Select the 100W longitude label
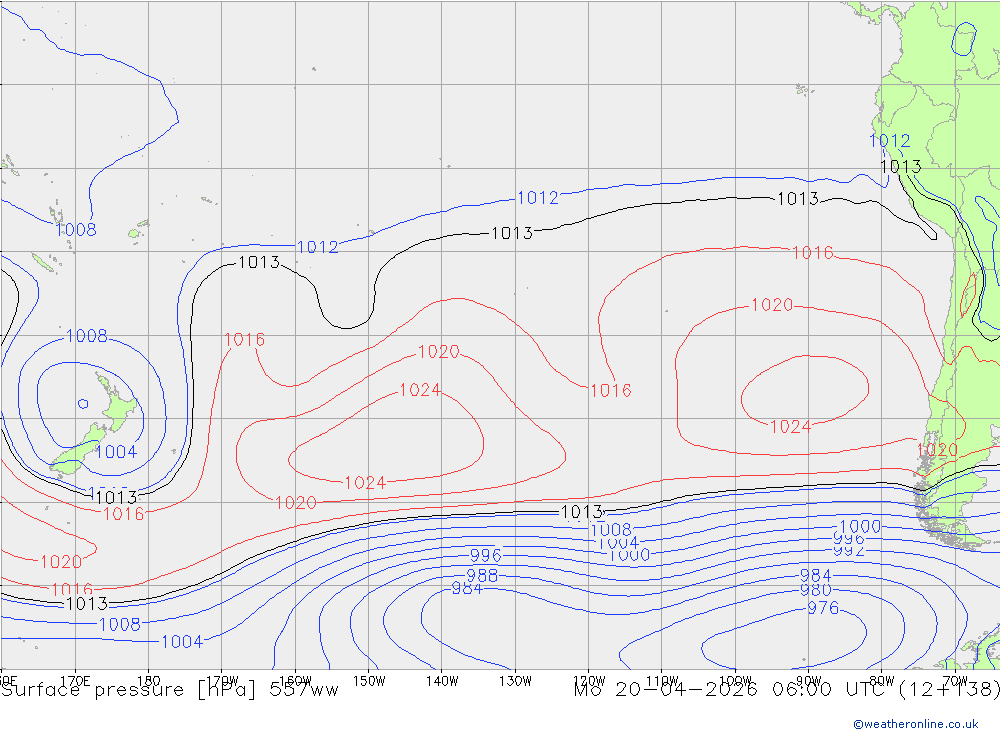 [x=735, y=681]
